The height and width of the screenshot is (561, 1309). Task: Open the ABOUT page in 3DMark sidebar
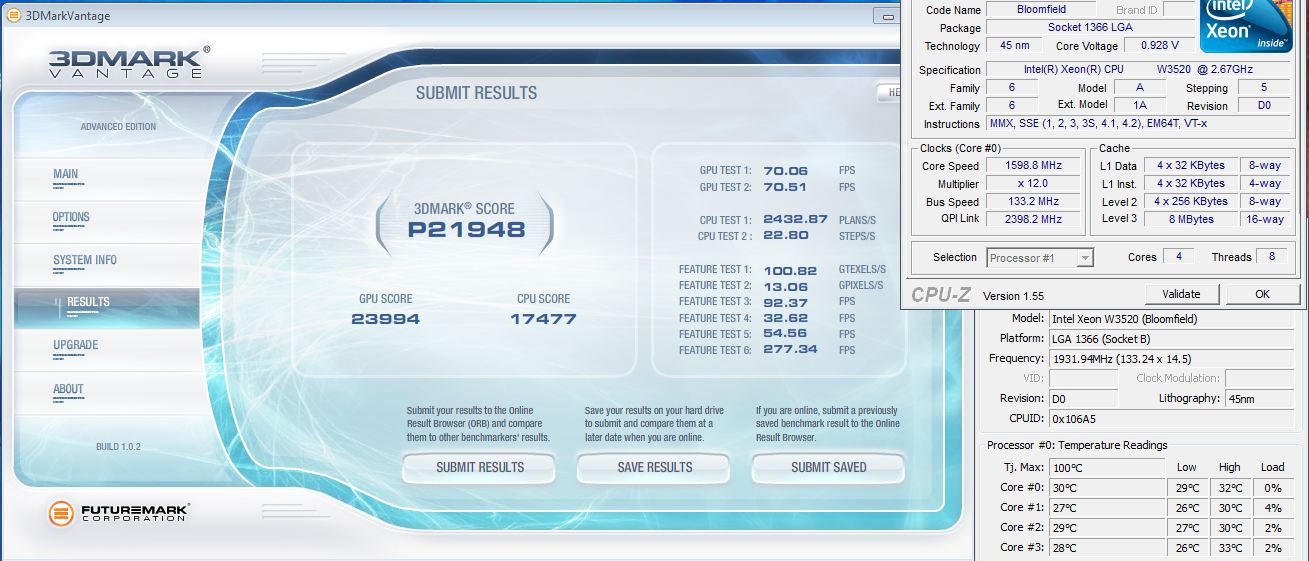[68, 389]
